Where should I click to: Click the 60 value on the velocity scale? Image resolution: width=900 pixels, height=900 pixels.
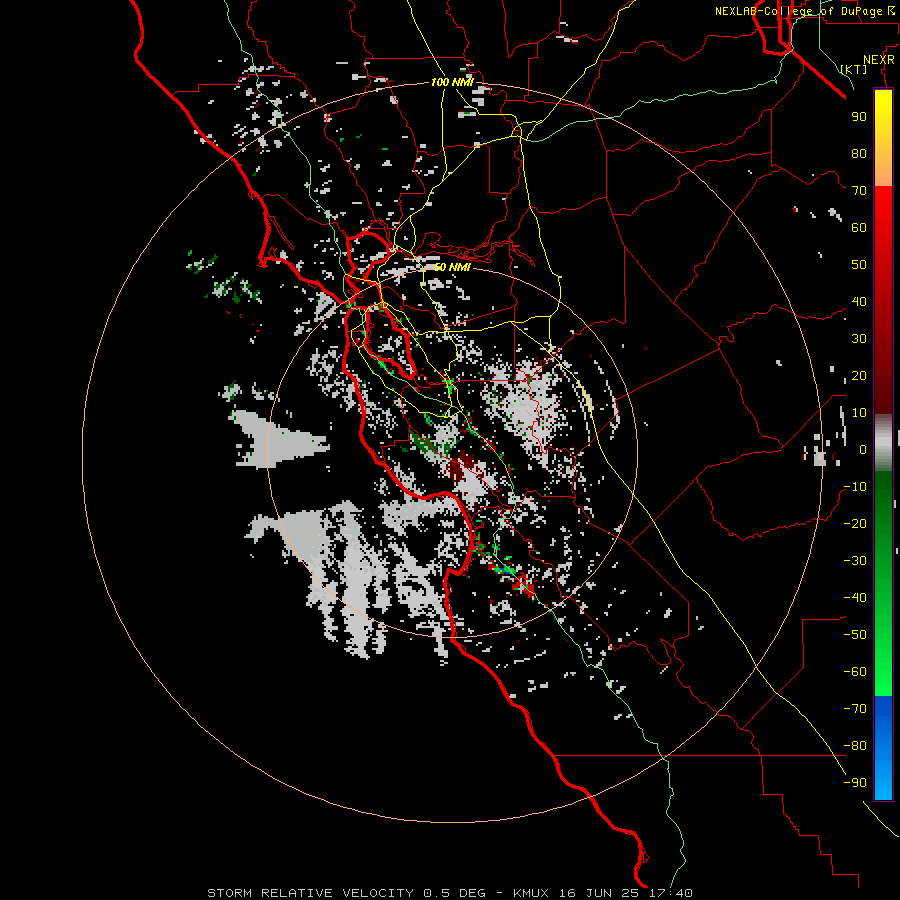click(859, 228)
